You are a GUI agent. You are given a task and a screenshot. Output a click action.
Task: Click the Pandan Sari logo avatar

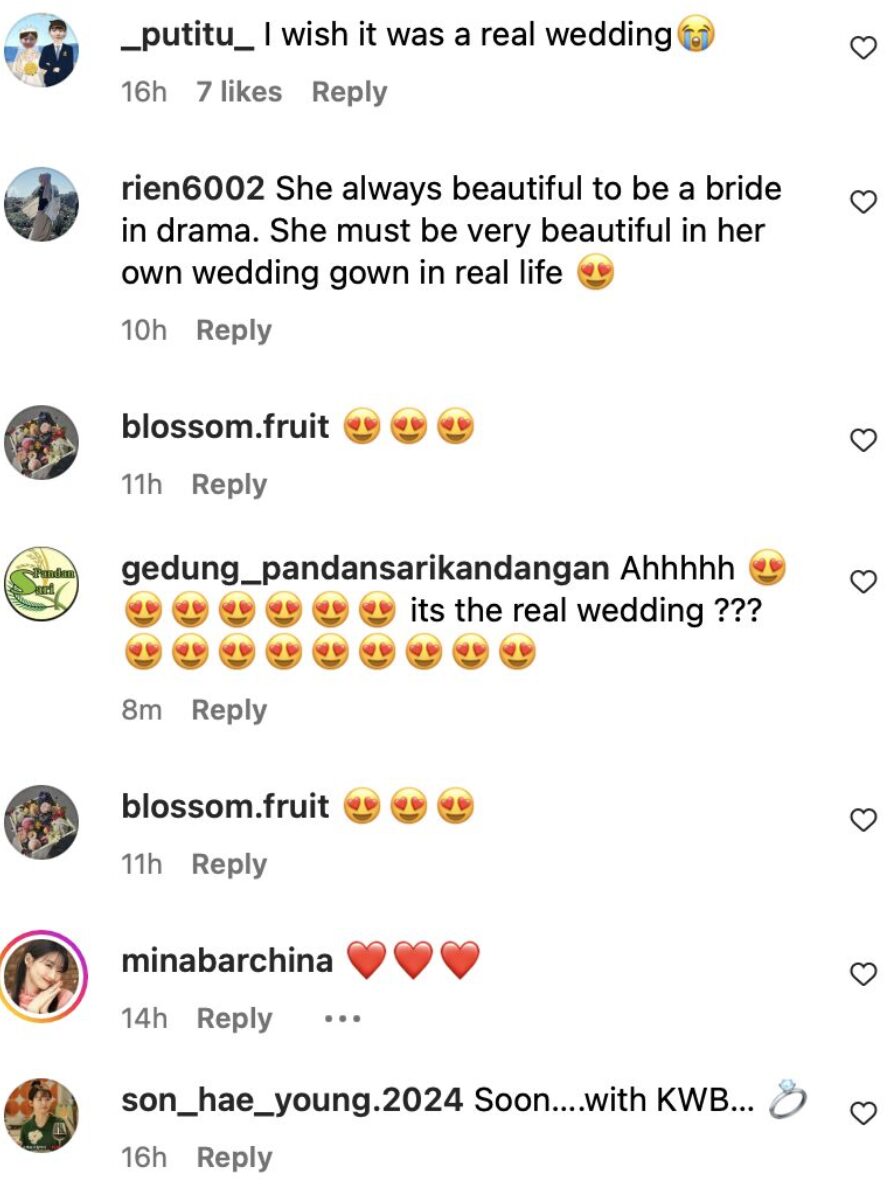coord(42,584)
